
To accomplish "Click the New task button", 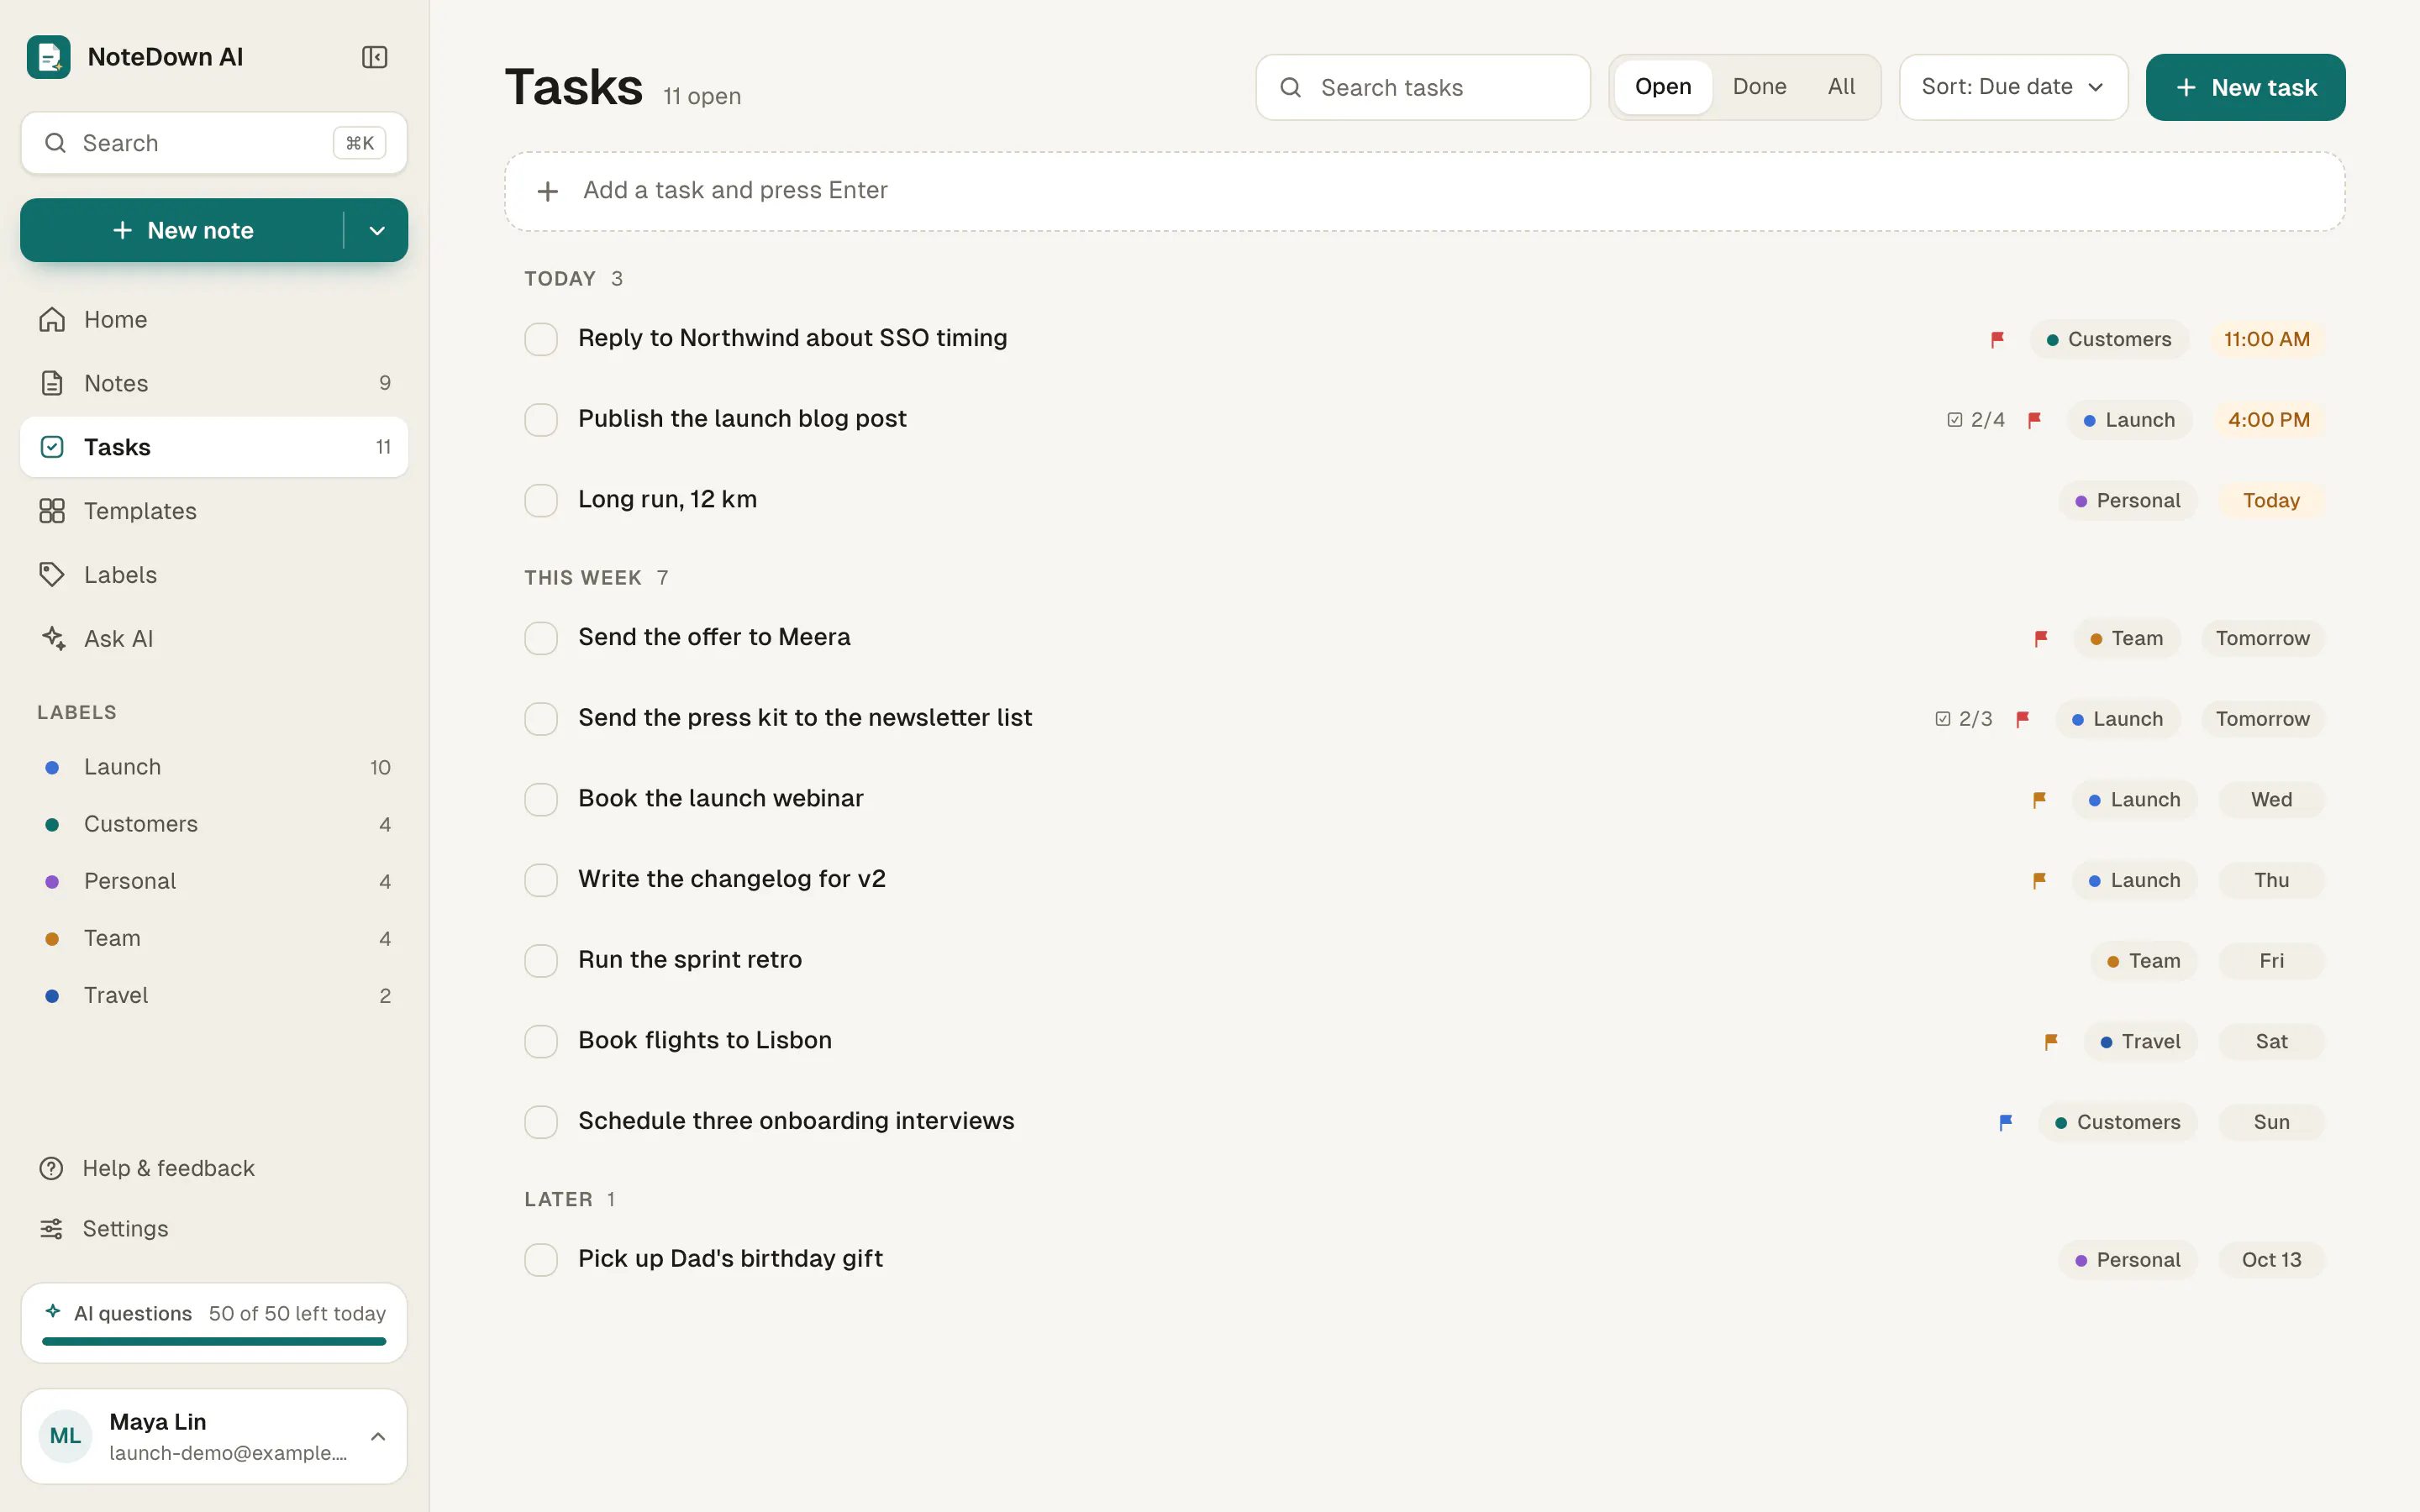I will click(2245, 87).
